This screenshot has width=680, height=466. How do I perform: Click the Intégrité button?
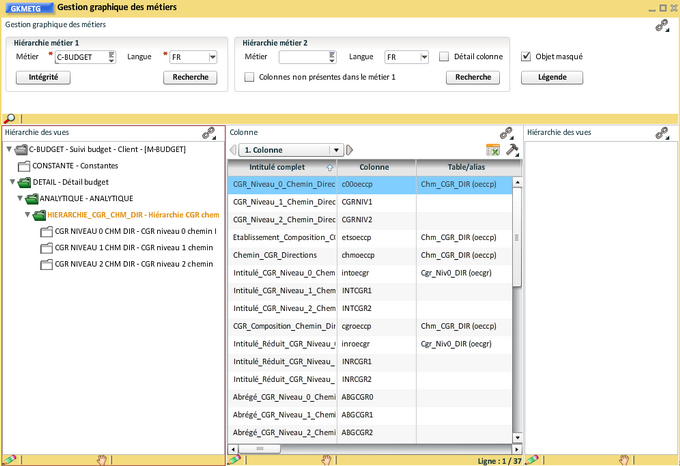[43, 77]
